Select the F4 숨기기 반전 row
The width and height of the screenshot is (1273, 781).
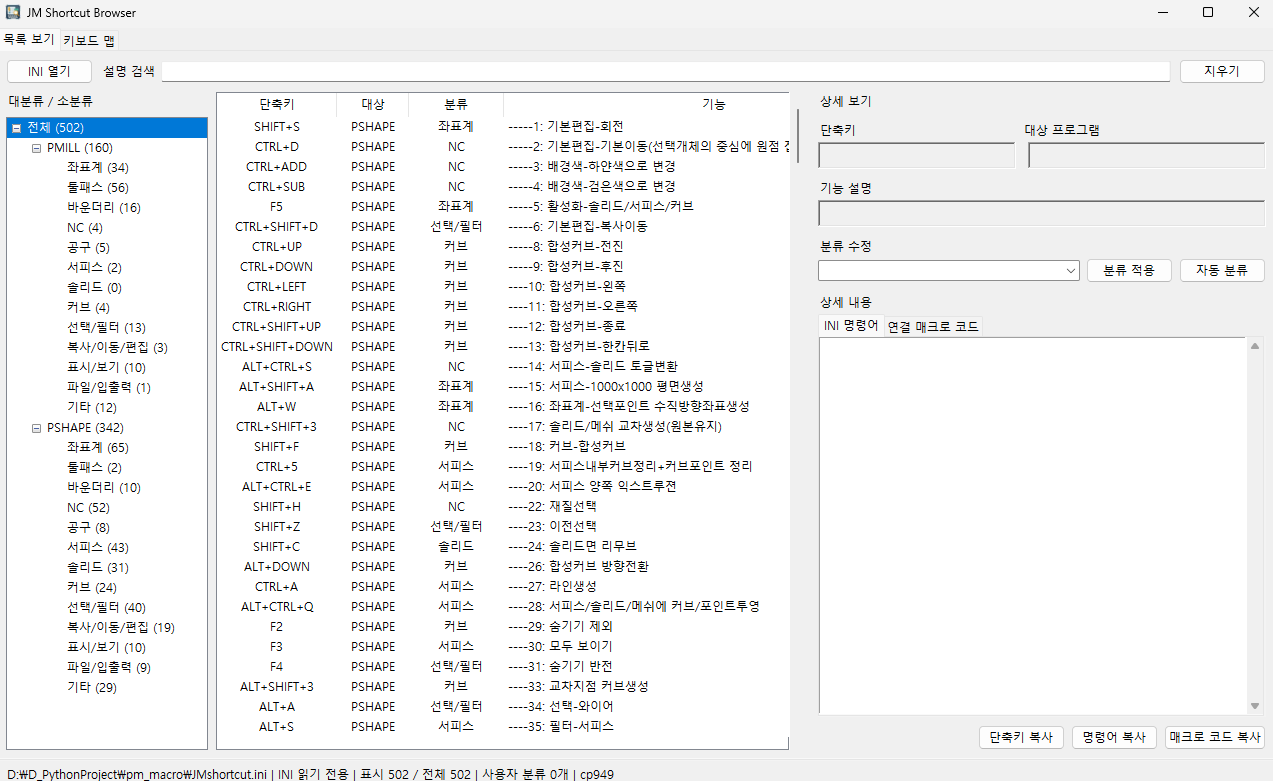click(x=503, y=667)
